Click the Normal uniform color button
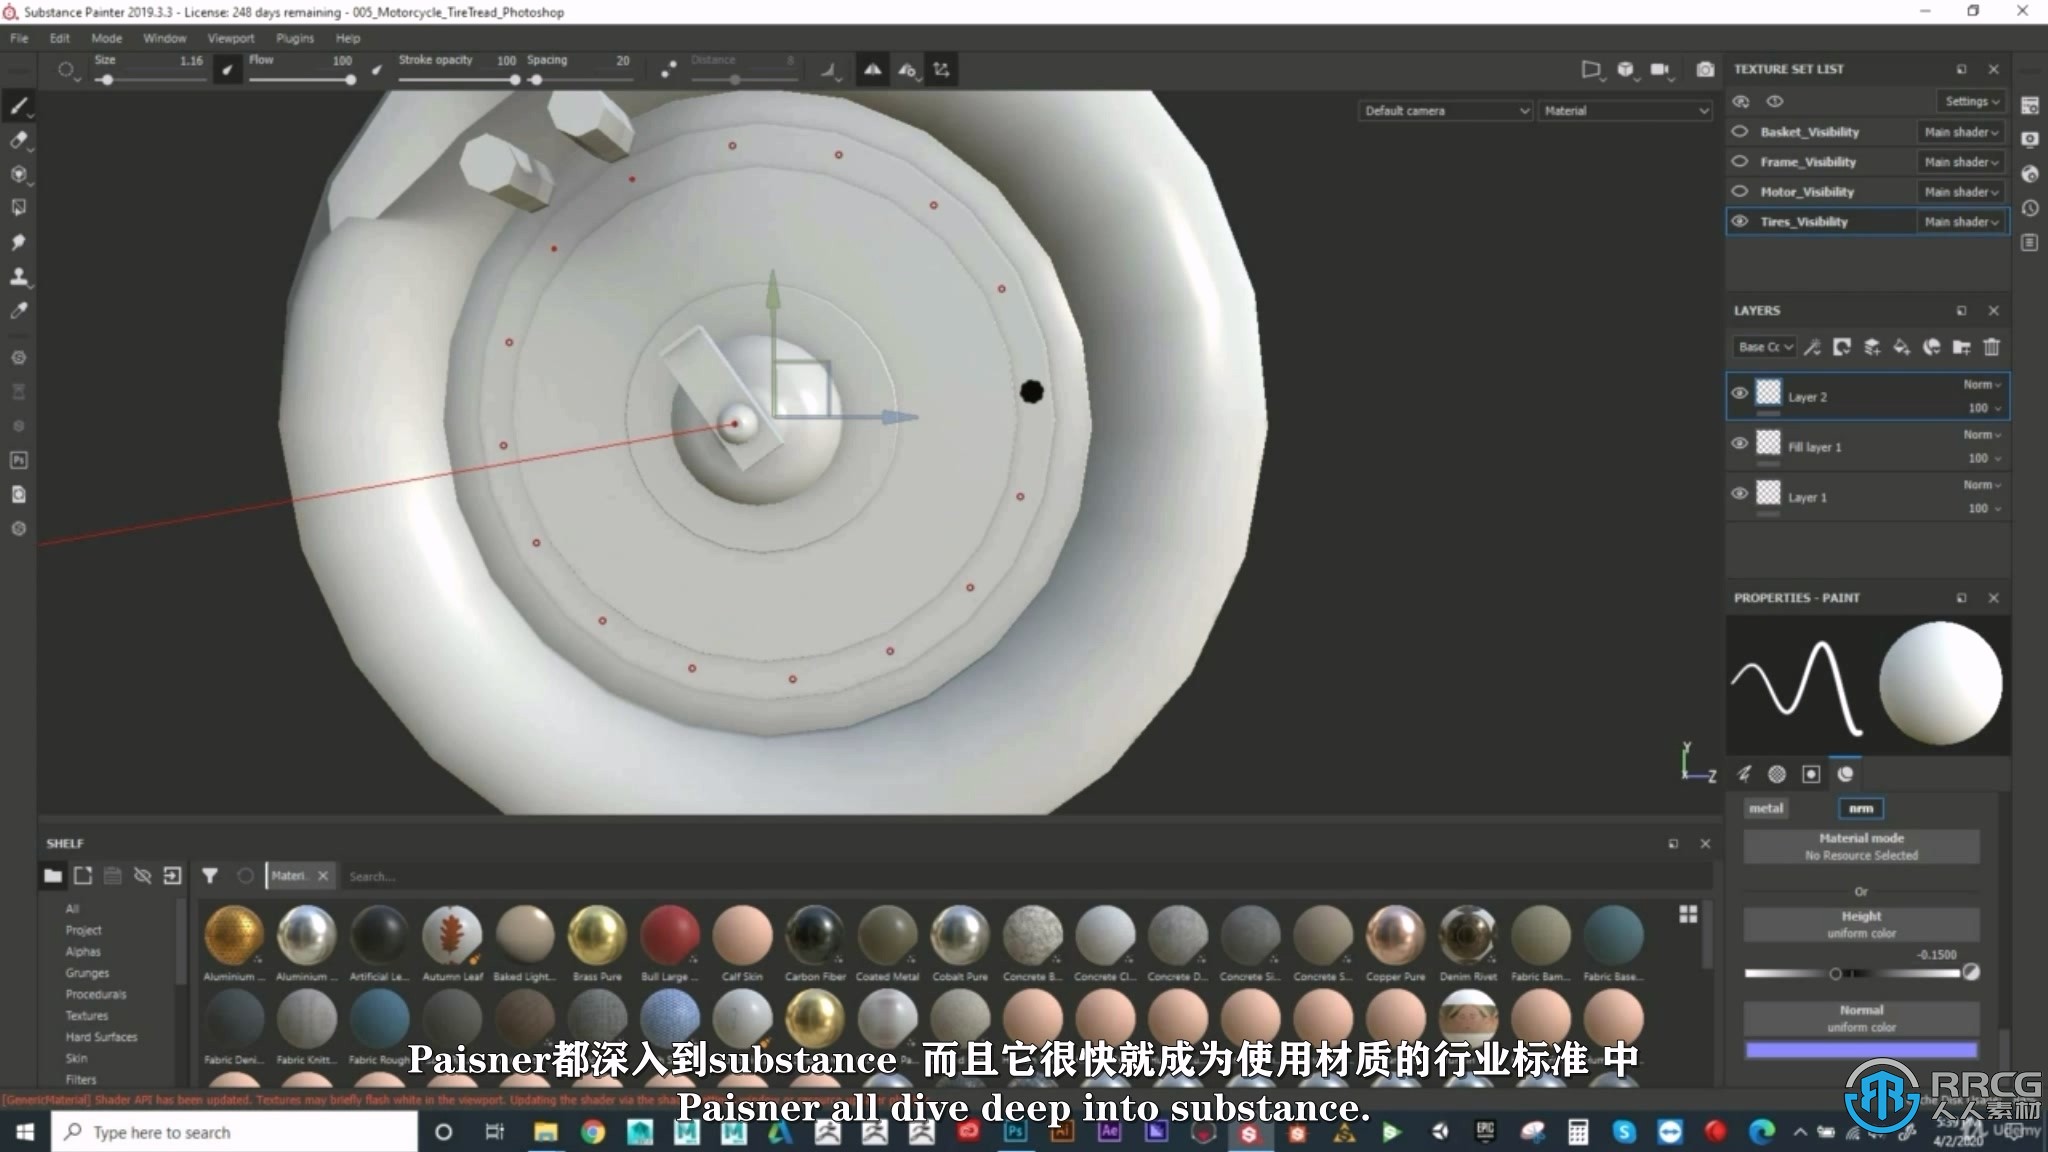2048x1152 pixels. (1861, 1018)
